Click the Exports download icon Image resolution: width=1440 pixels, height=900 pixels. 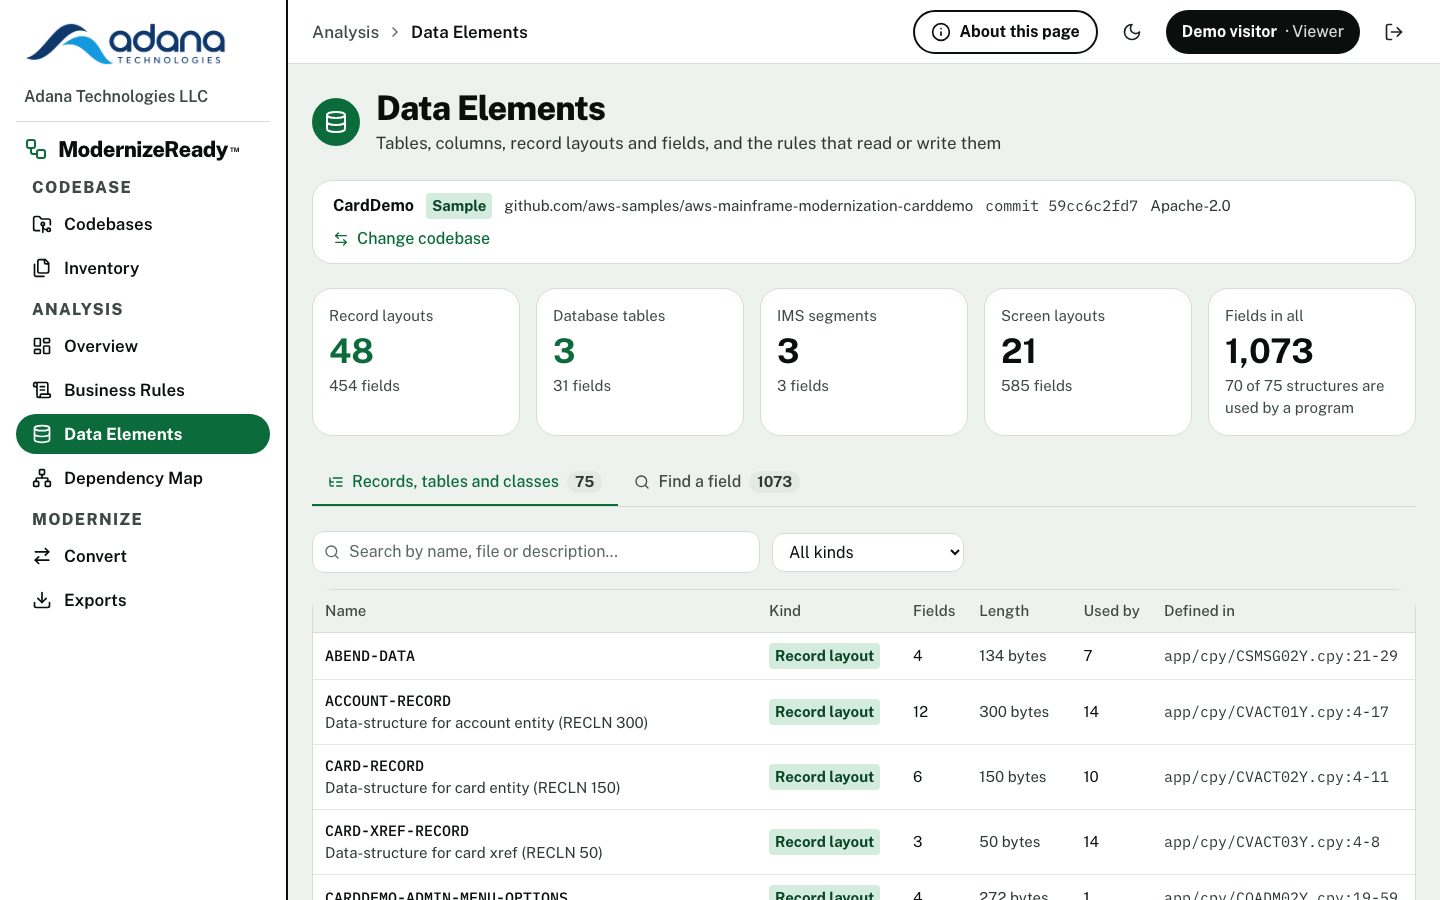pyautogui.click(x=42, y=600)
